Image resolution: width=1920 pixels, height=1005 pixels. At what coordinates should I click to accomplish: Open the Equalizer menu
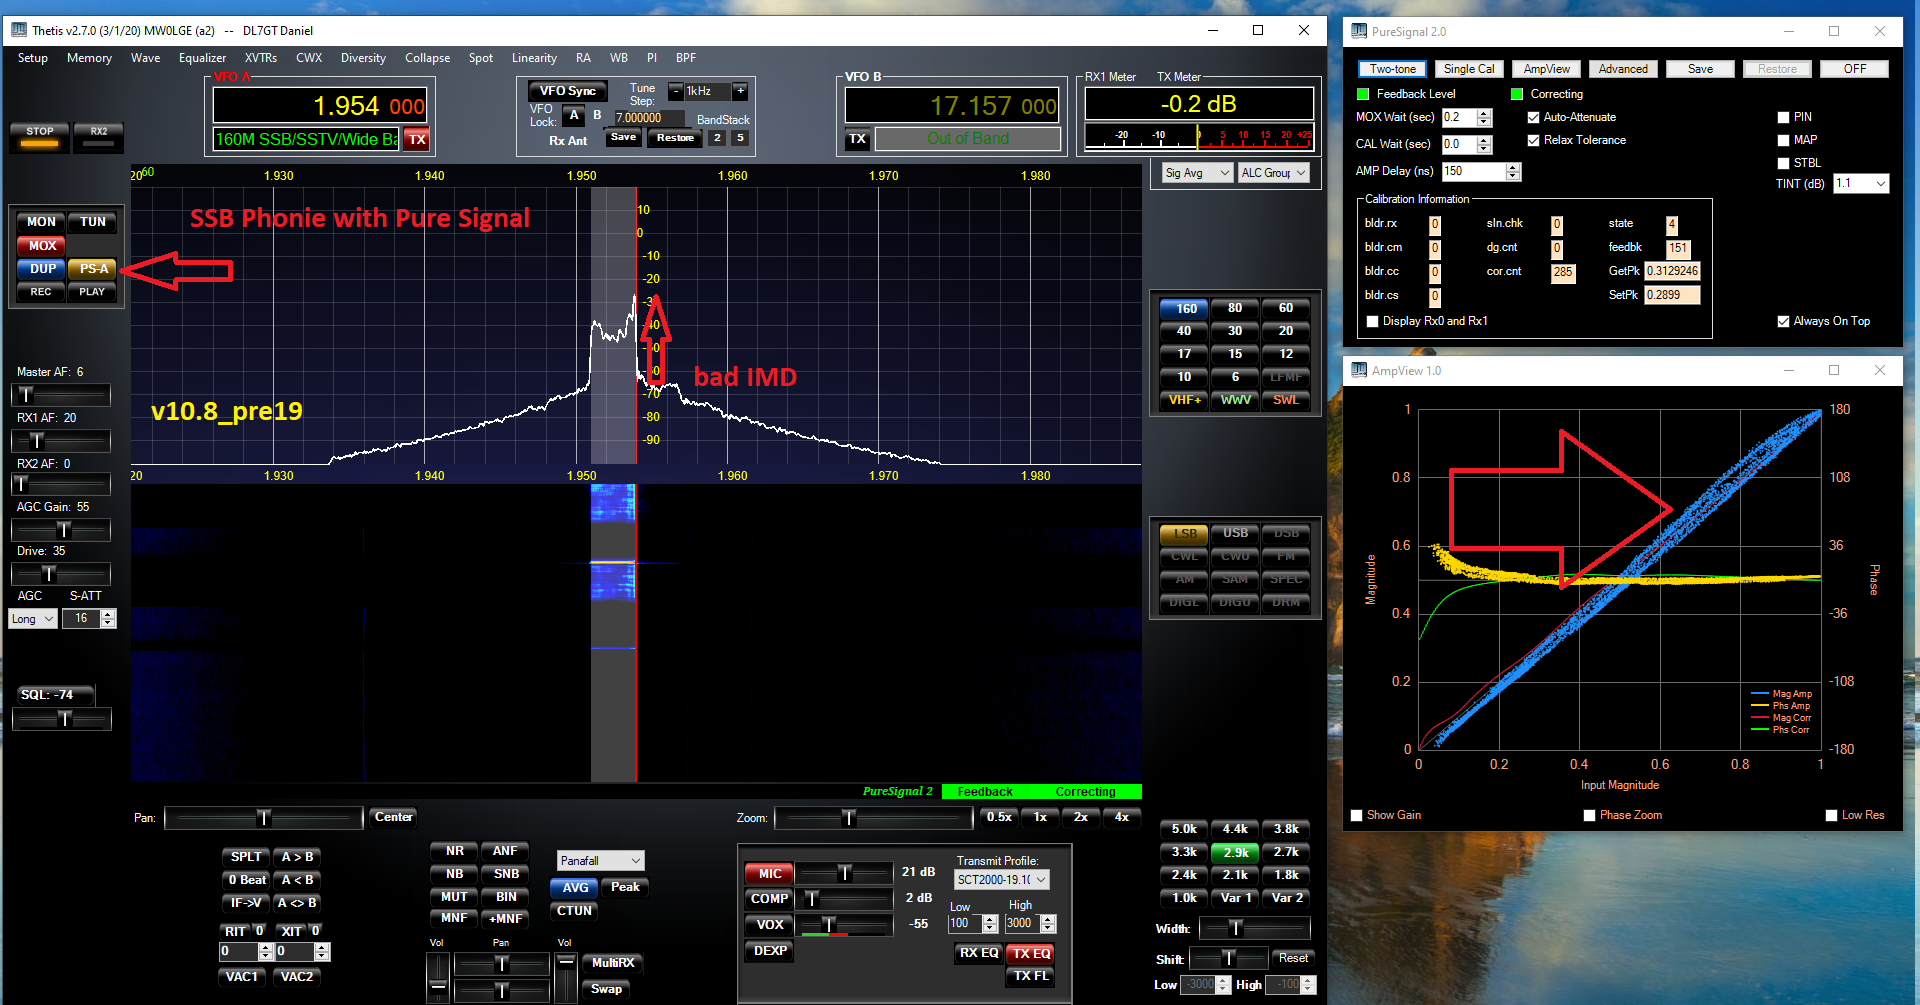coord(202,58)
